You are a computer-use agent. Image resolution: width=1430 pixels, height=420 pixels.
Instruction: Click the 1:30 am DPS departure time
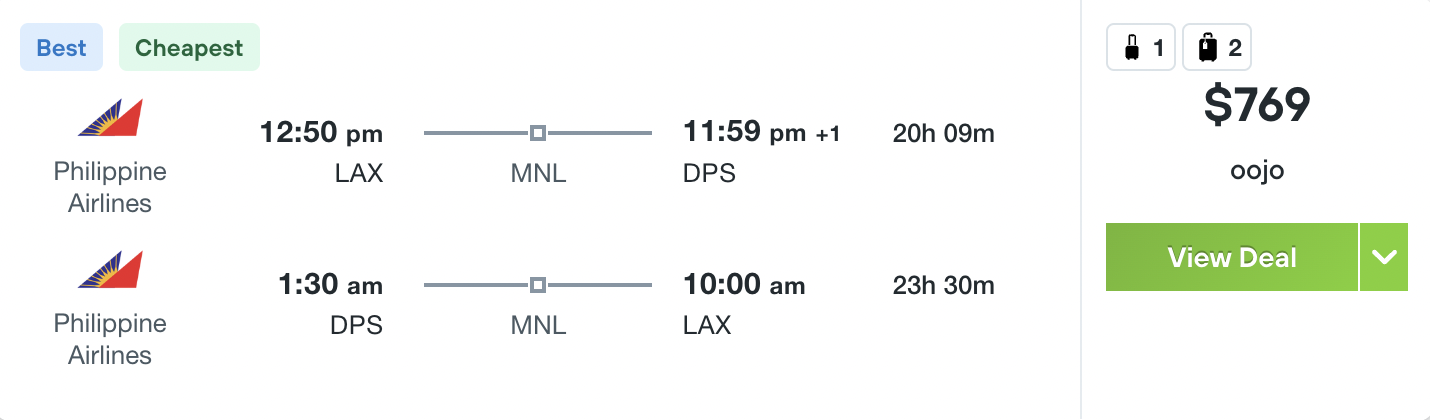330,285
